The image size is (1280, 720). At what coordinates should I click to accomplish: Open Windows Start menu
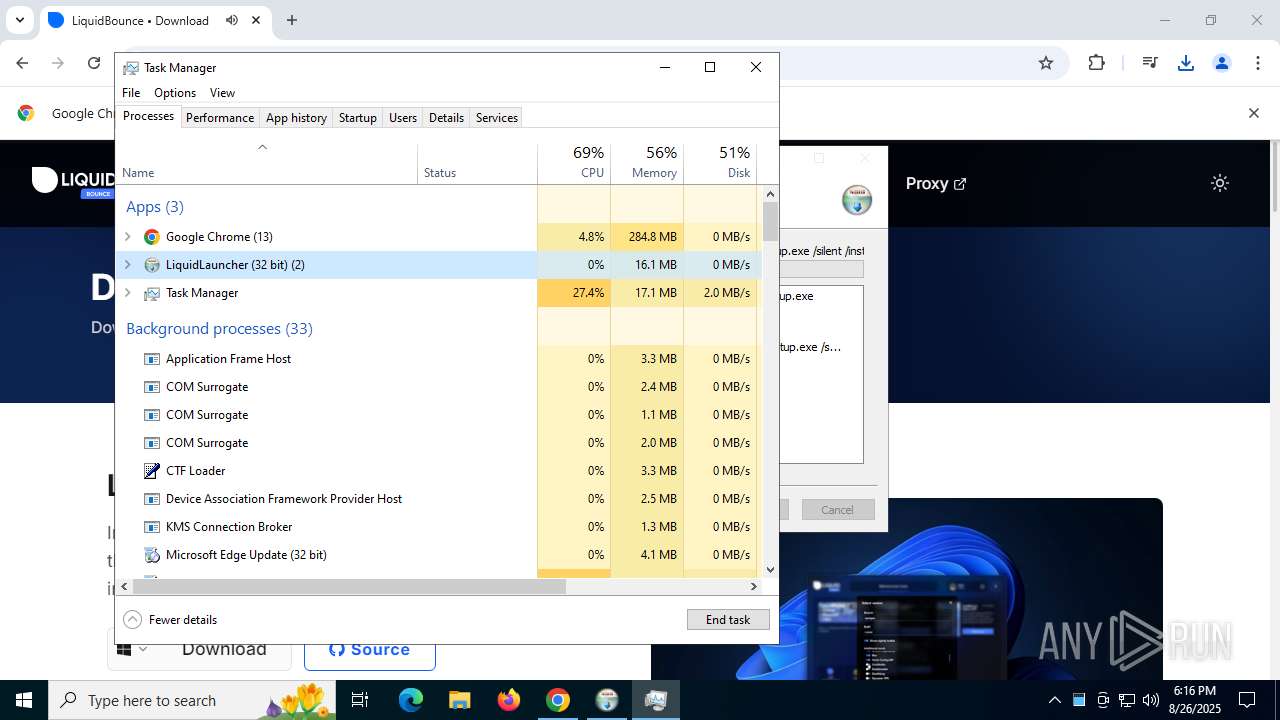(24, 700)
